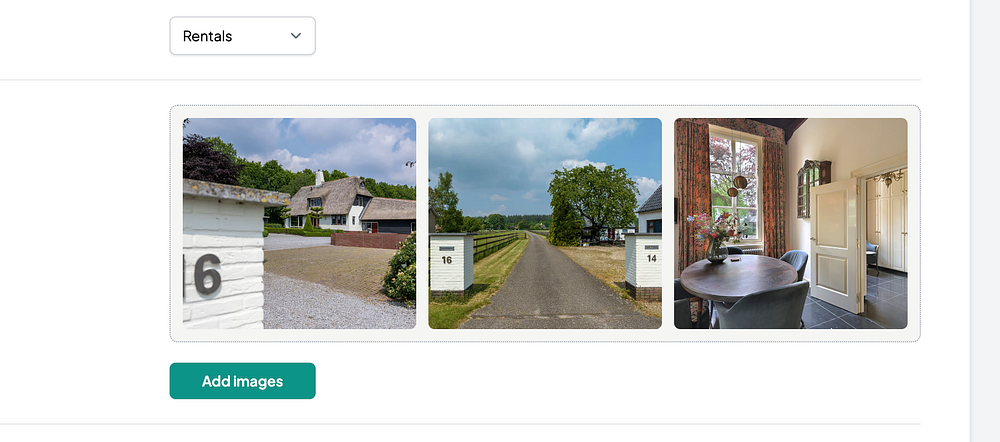Select the thatched-roof house photo thumbnail

coord(299,223)
